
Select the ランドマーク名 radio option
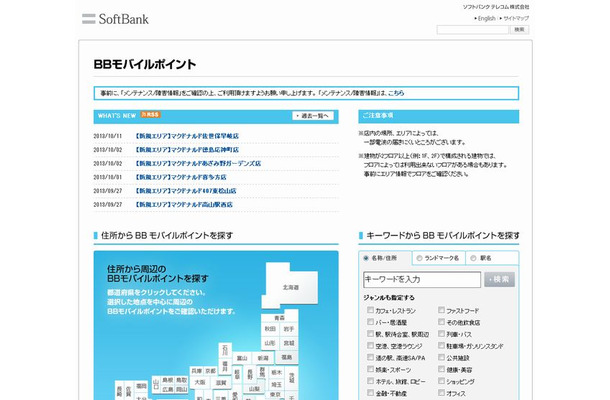coord(419,258)
